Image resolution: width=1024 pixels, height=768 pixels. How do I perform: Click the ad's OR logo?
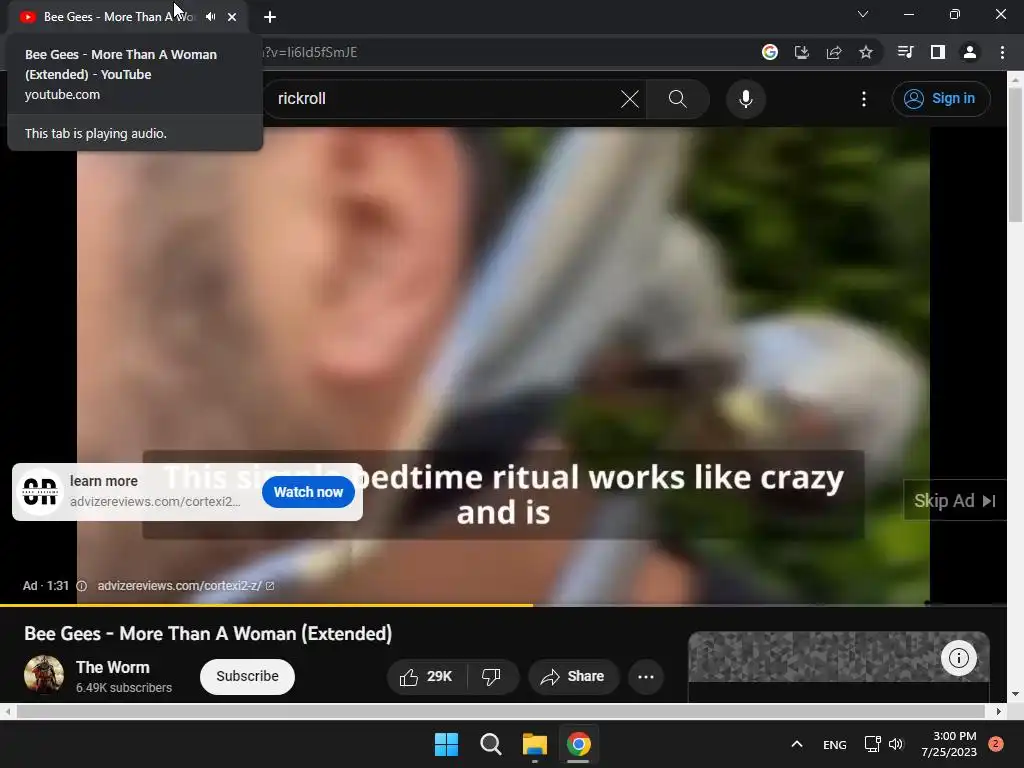point(40,492)
